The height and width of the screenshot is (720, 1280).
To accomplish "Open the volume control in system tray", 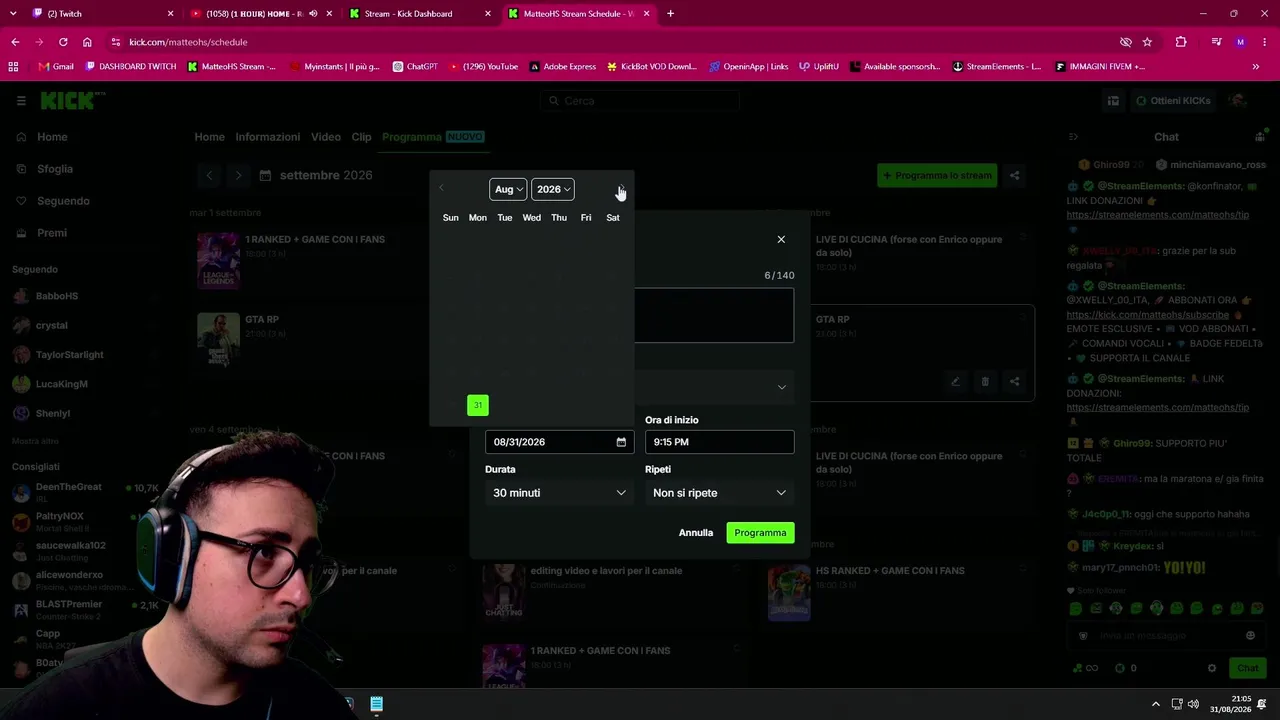I will (x=1193, y=704).
